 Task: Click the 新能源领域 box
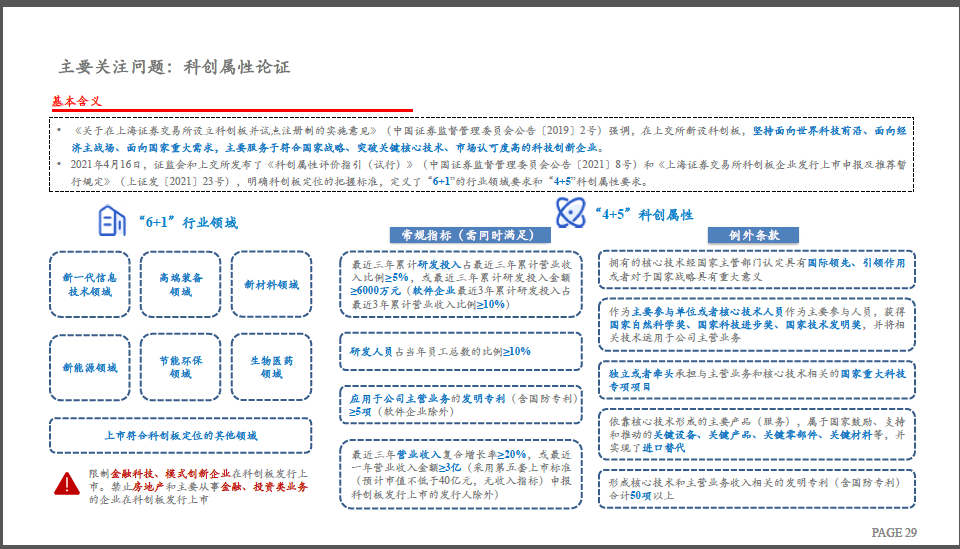(90, 367)
